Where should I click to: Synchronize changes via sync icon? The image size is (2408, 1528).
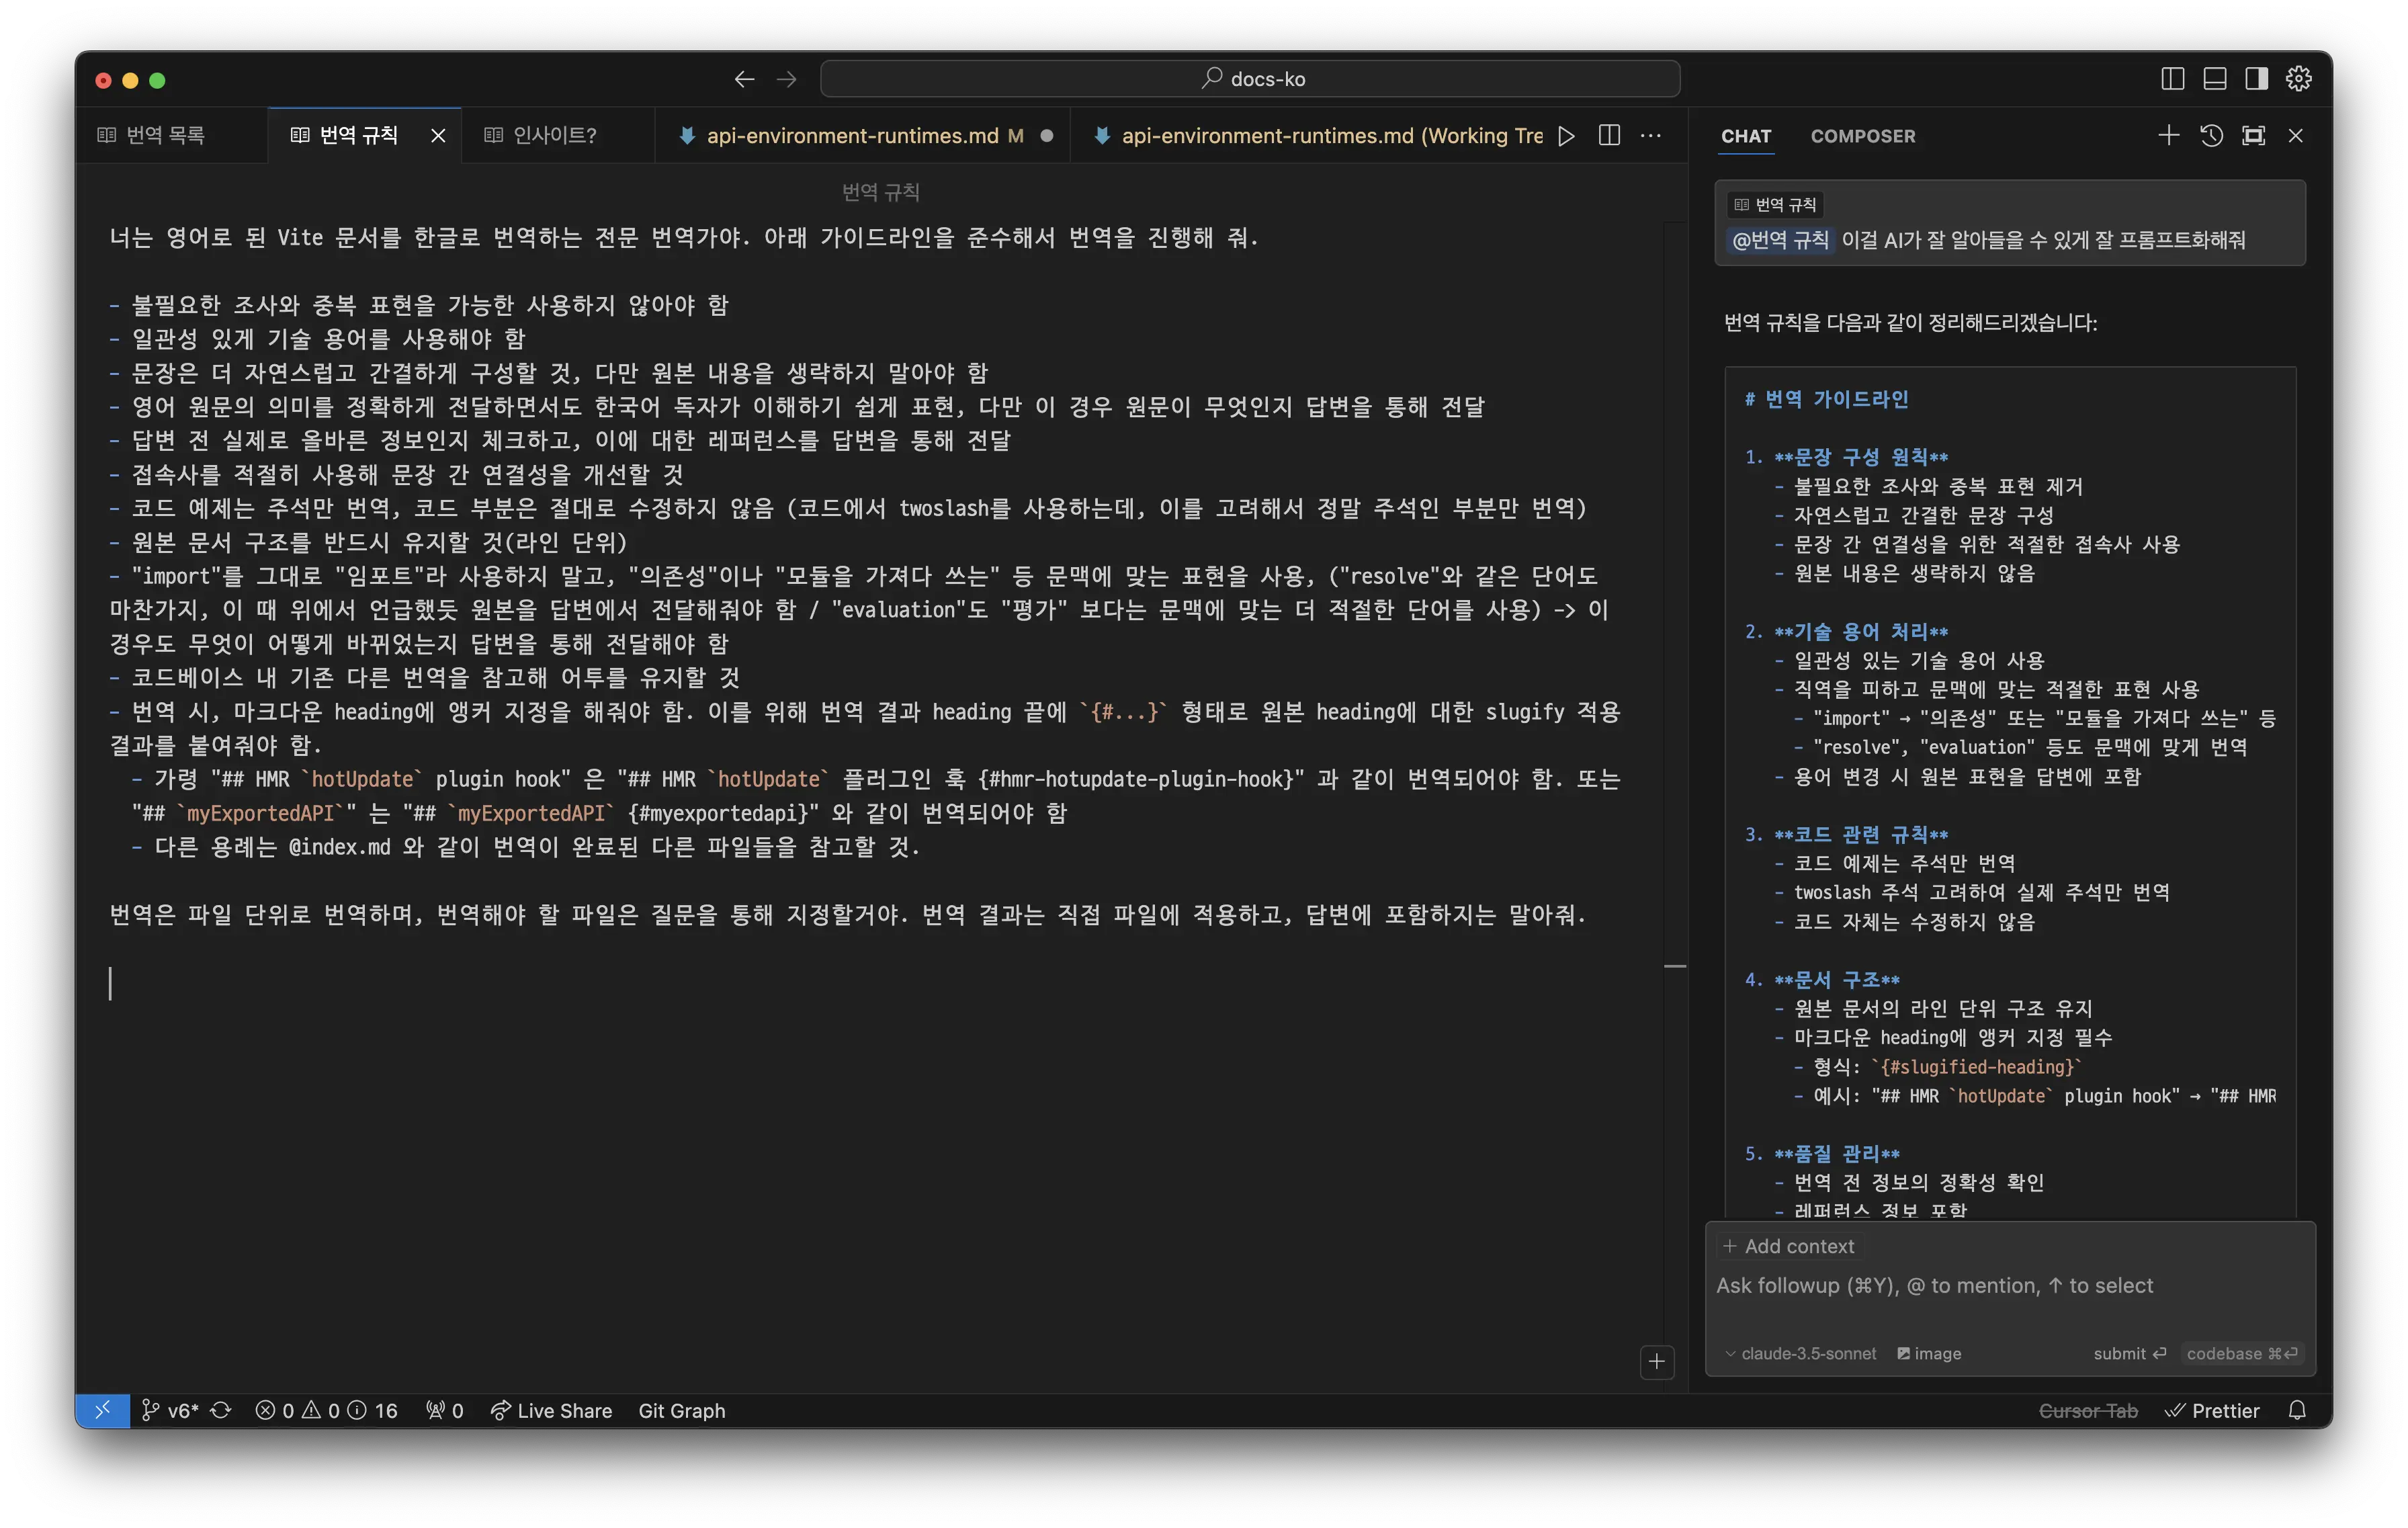221,1410
